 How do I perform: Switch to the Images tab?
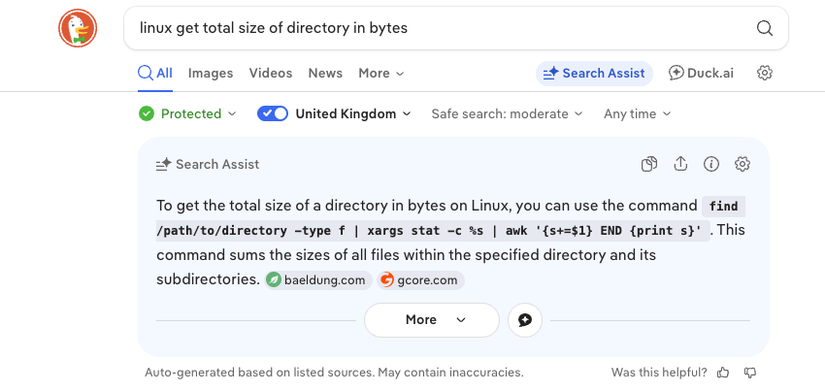click(x=210, y=73)
